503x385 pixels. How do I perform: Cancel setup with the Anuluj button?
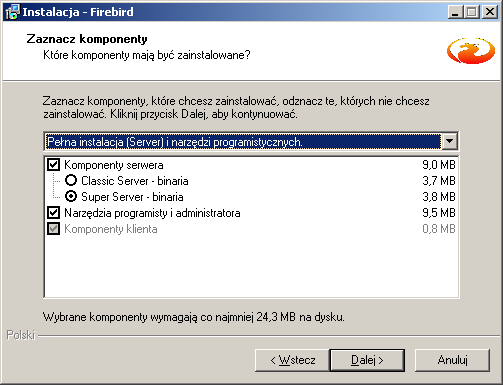point(452,360)
